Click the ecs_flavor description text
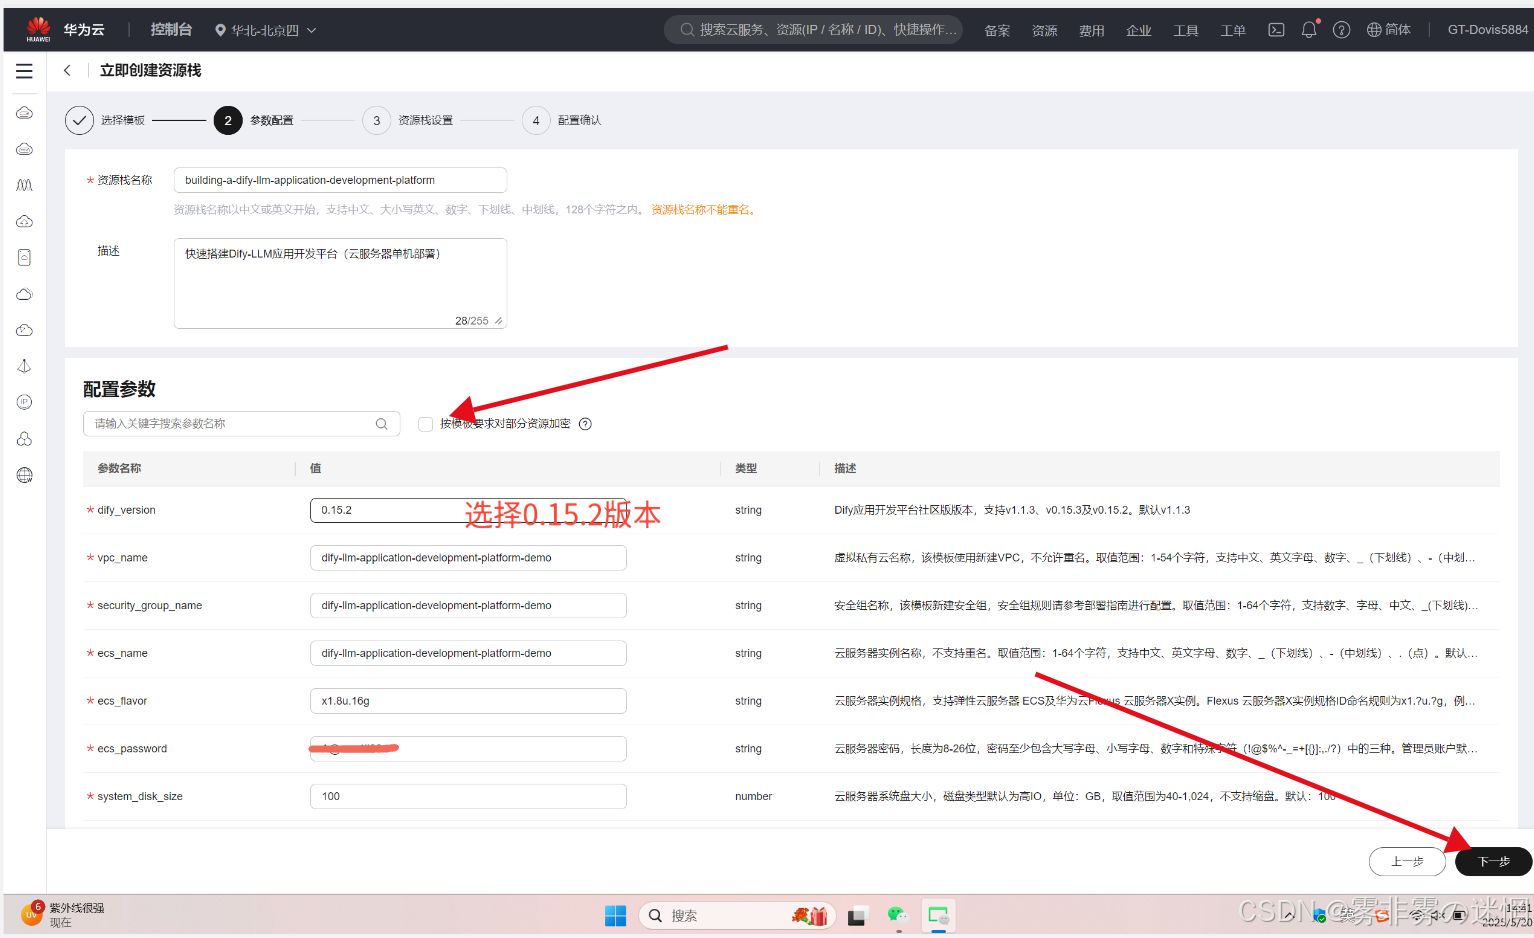The width and height of the screenshot is (1534, 938). [x=1154, y=701]
